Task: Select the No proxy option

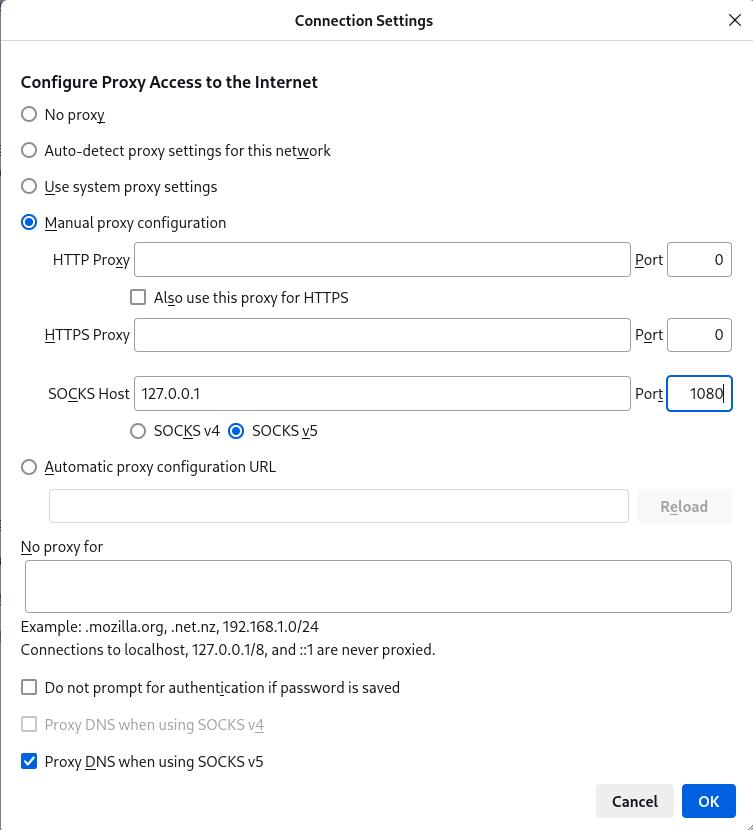Action: tap(29, 115)
